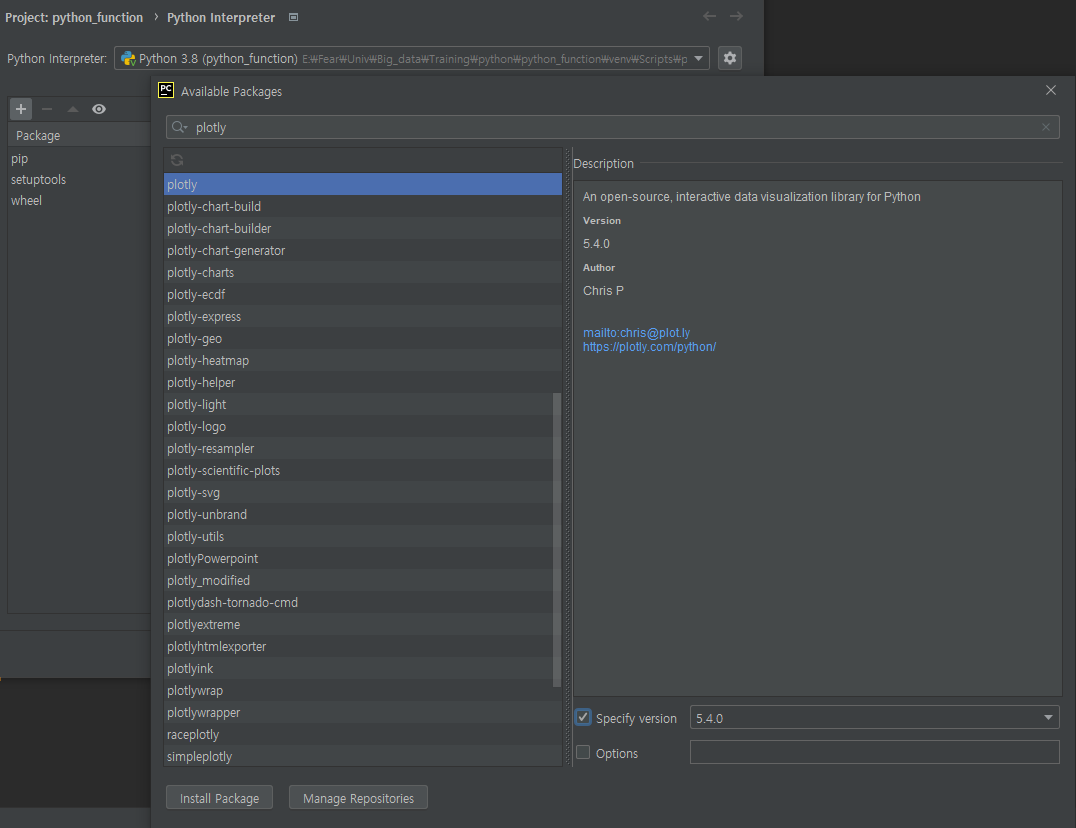Click the forward navigation arrow
The image size is (1076, 828).
[736, 16]
